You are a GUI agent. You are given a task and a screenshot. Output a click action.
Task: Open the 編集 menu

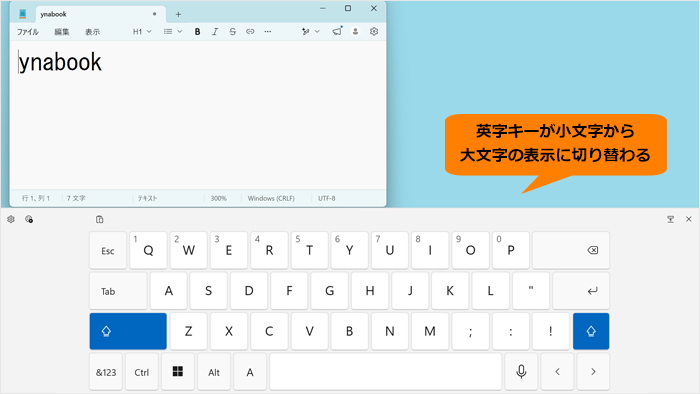(62, 32)
